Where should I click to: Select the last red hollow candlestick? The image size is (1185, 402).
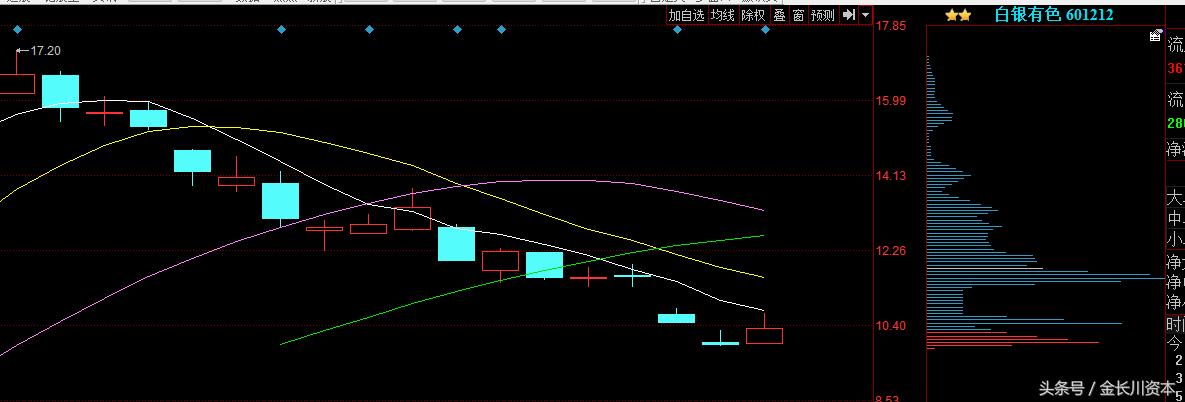pyautogui.click(x=765, y=336)
